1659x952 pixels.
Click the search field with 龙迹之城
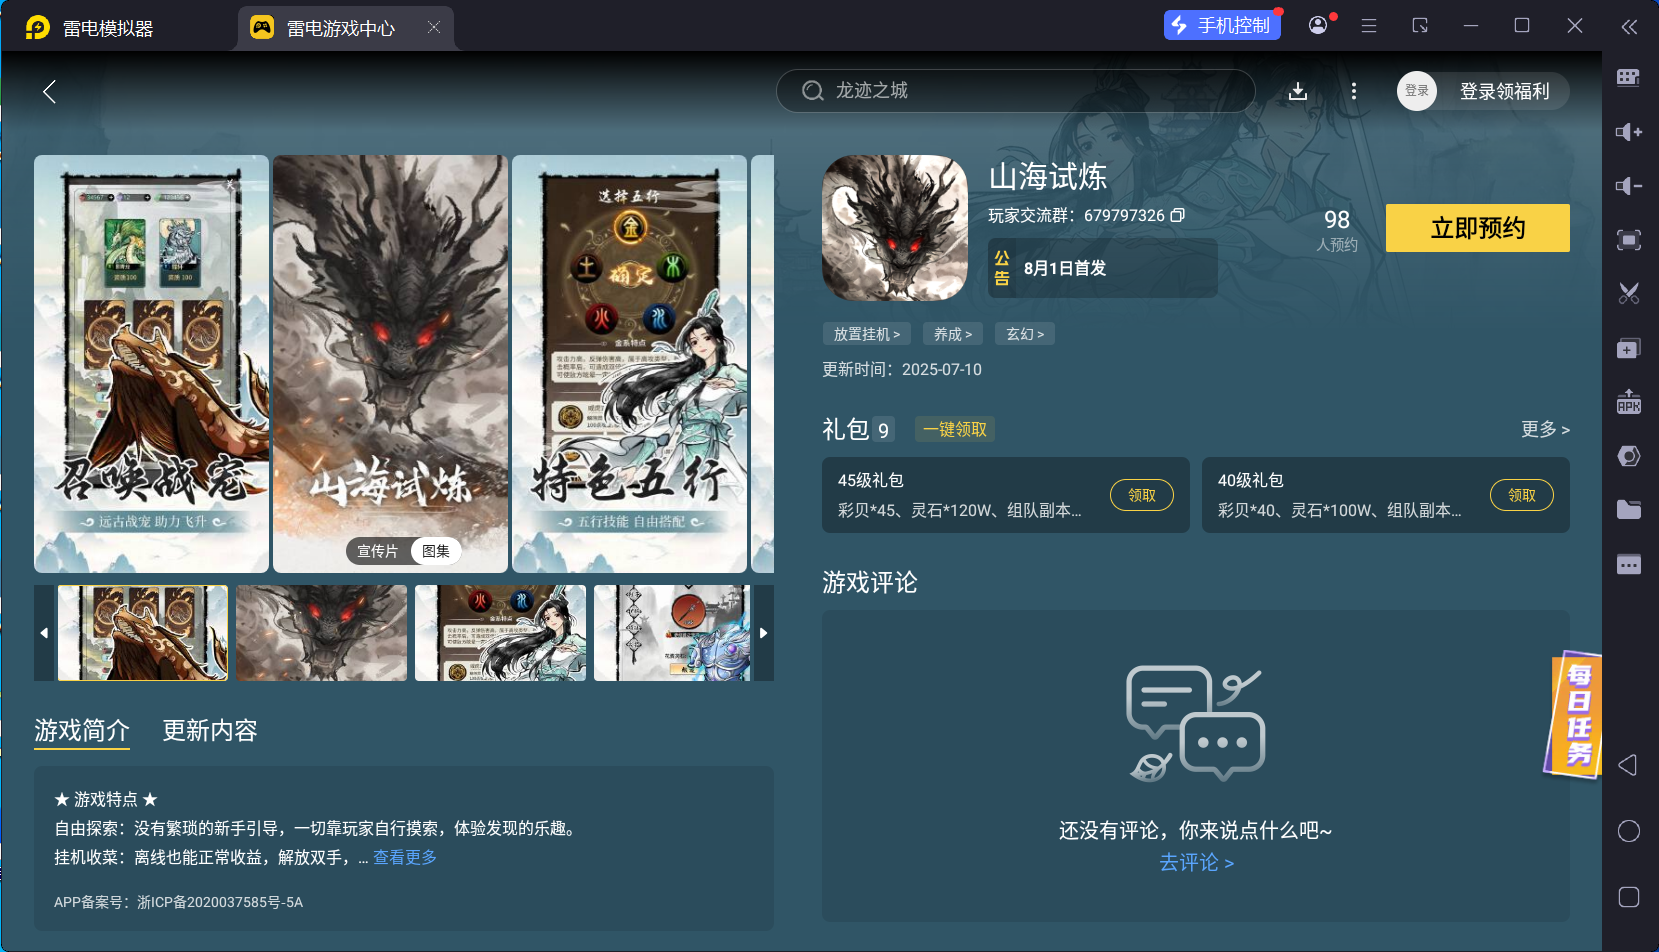pos(1016,91)
